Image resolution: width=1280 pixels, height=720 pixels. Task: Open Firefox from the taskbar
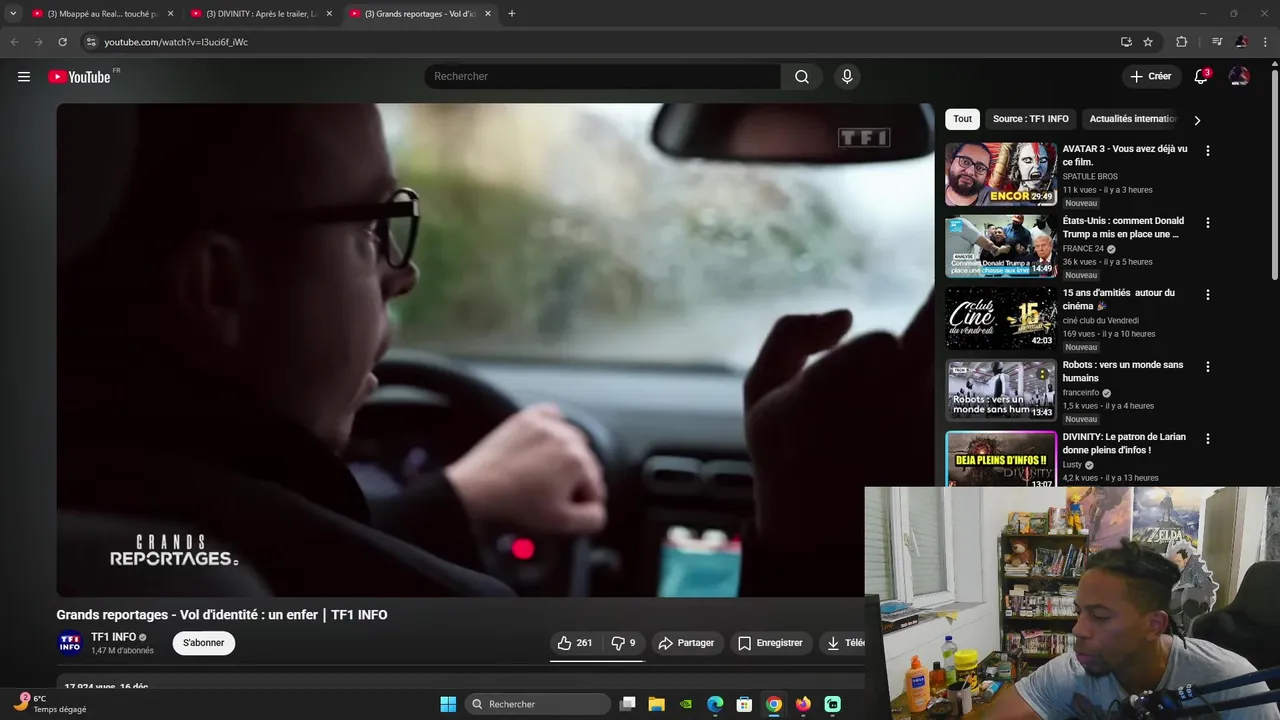pyautogui.click(x=803, y=704)
